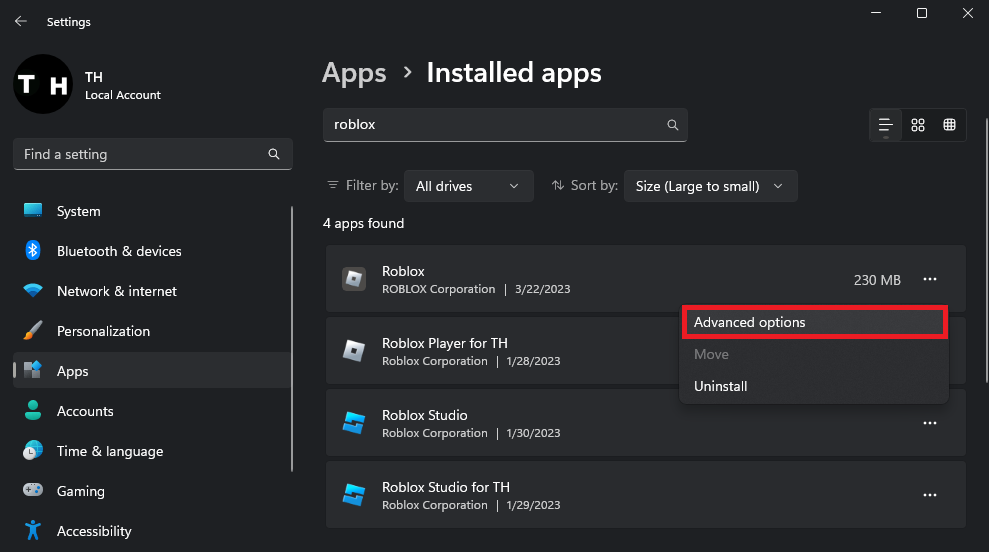Screen dimensions: 989x552
Task: Open the more options menu for Roblox Studio
Action: point(930,423)
